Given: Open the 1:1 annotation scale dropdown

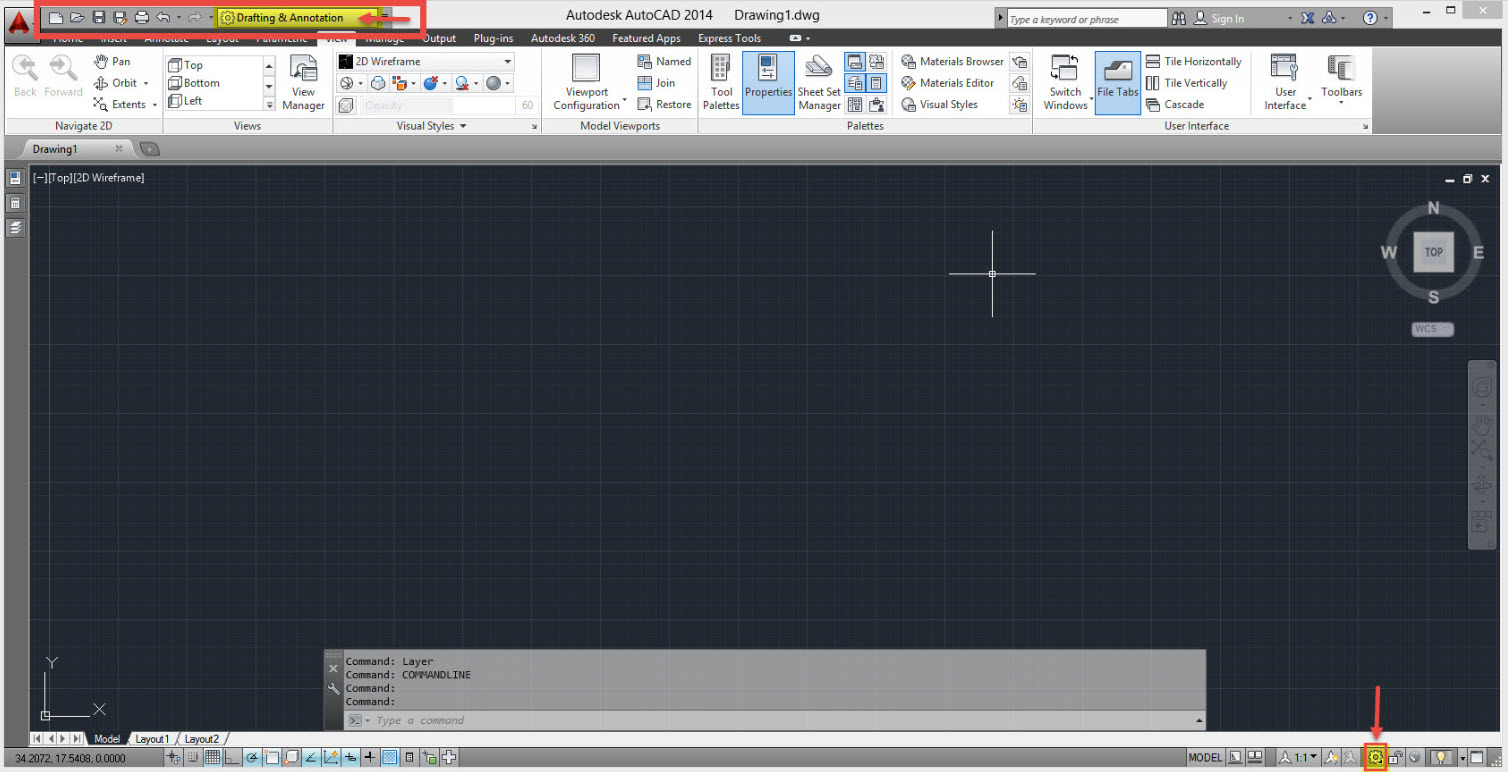Looking at the screenshot, I should click(1299, 758).
